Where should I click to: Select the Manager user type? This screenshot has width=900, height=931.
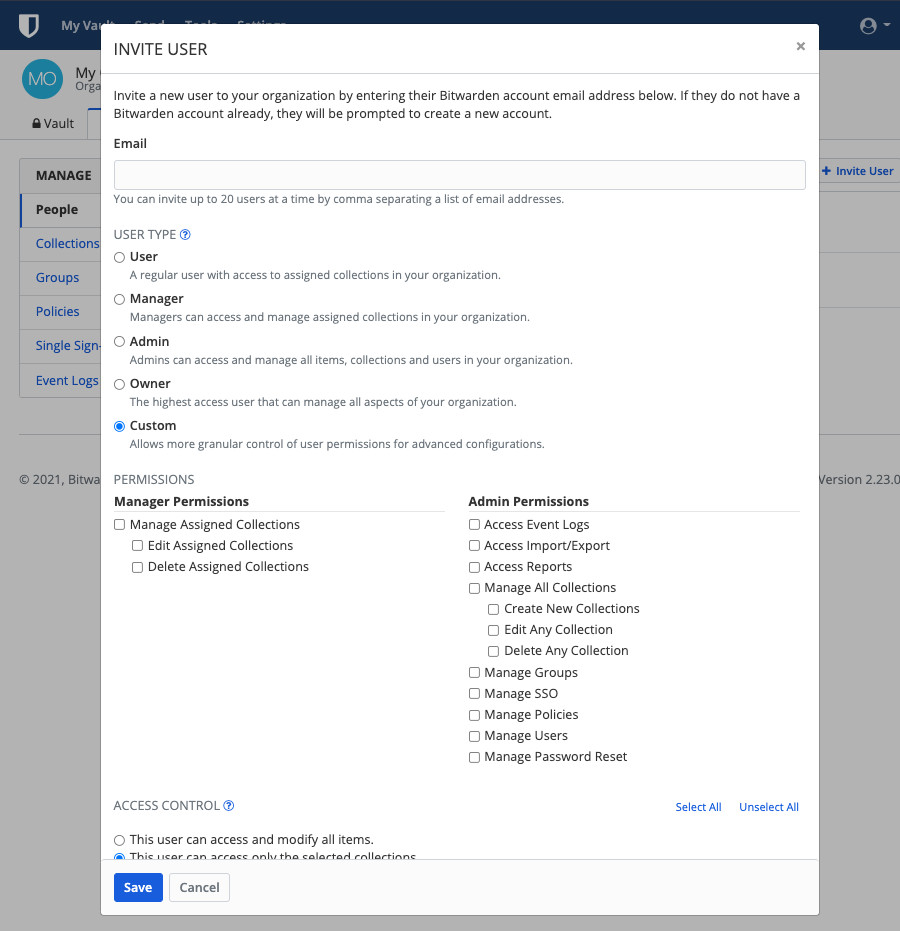(x=120, y=299)
